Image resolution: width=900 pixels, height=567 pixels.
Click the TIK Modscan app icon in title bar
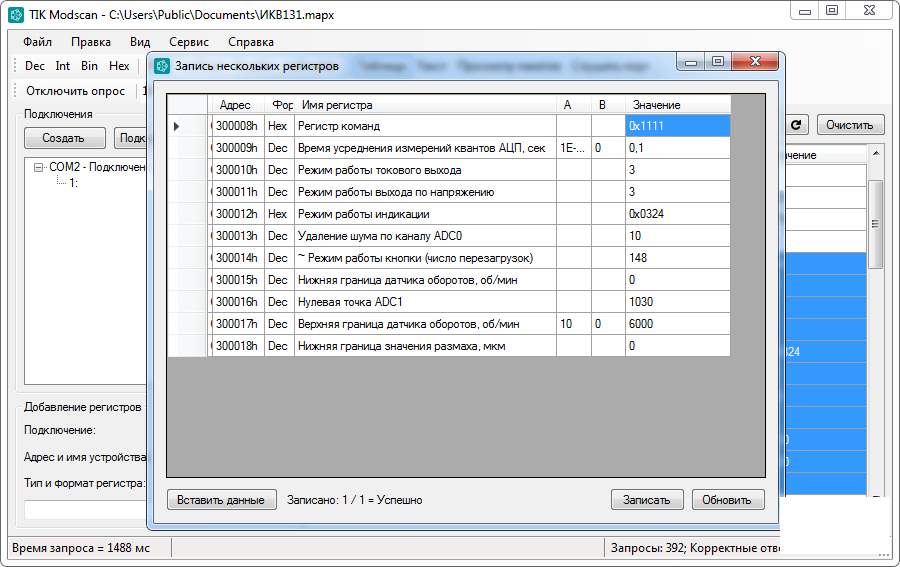pos(15,14)
